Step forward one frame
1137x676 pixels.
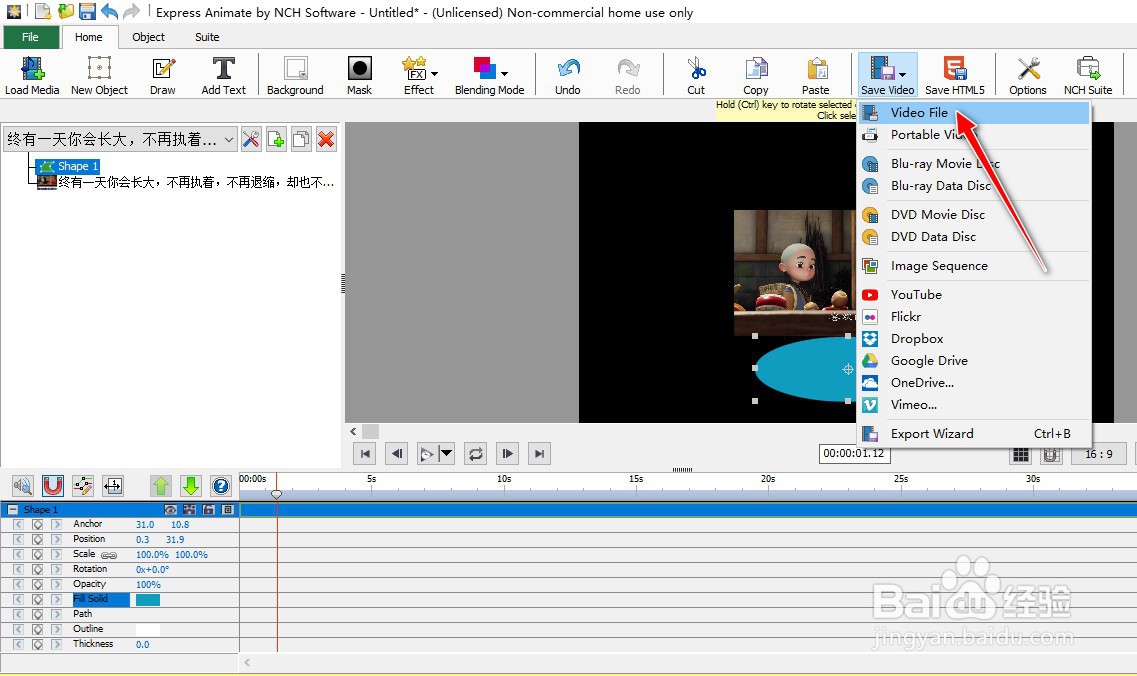coord(507,453)
